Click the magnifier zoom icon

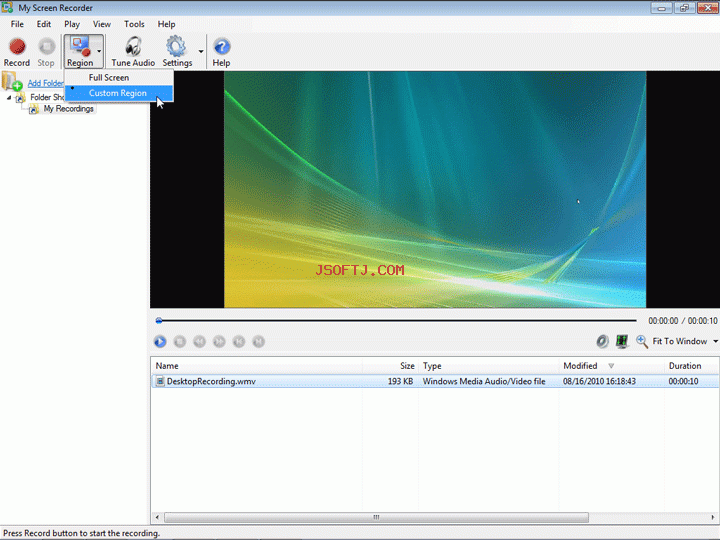[642, 341]
